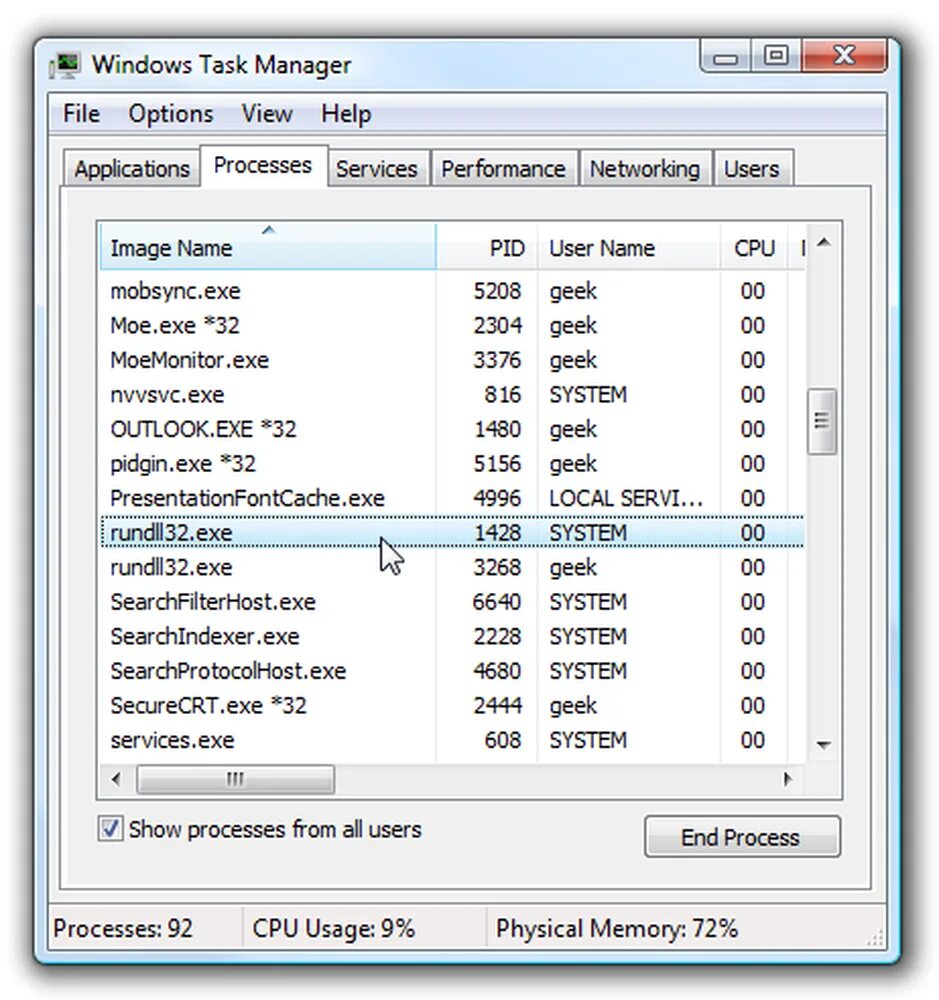The height and width of the screenshot is (1000, 939).
Task: Click the End Process button
Action: [x=742, y=836]
